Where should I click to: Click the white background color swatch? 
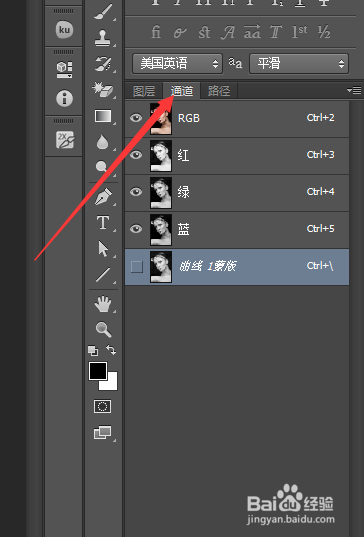tap(112, 384)
